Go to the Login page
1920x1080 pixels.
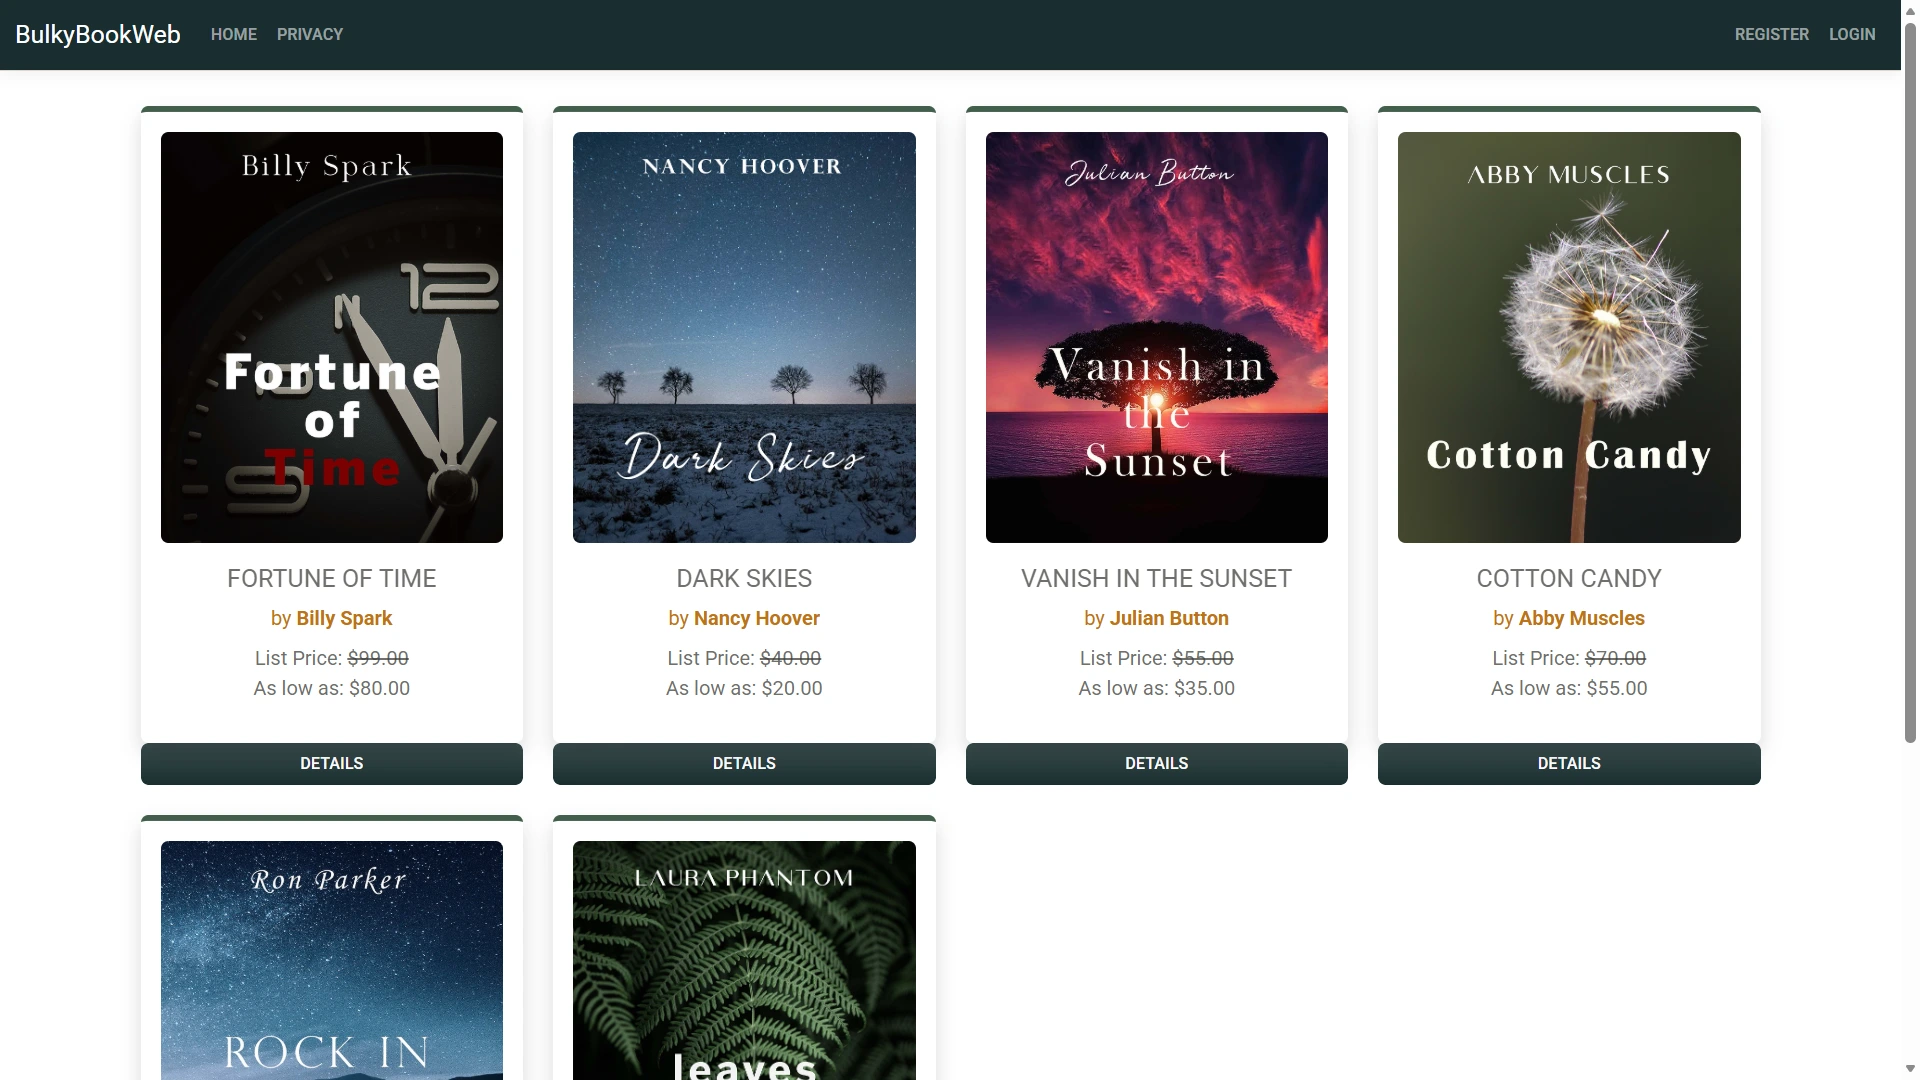(x=1852, y=34)
